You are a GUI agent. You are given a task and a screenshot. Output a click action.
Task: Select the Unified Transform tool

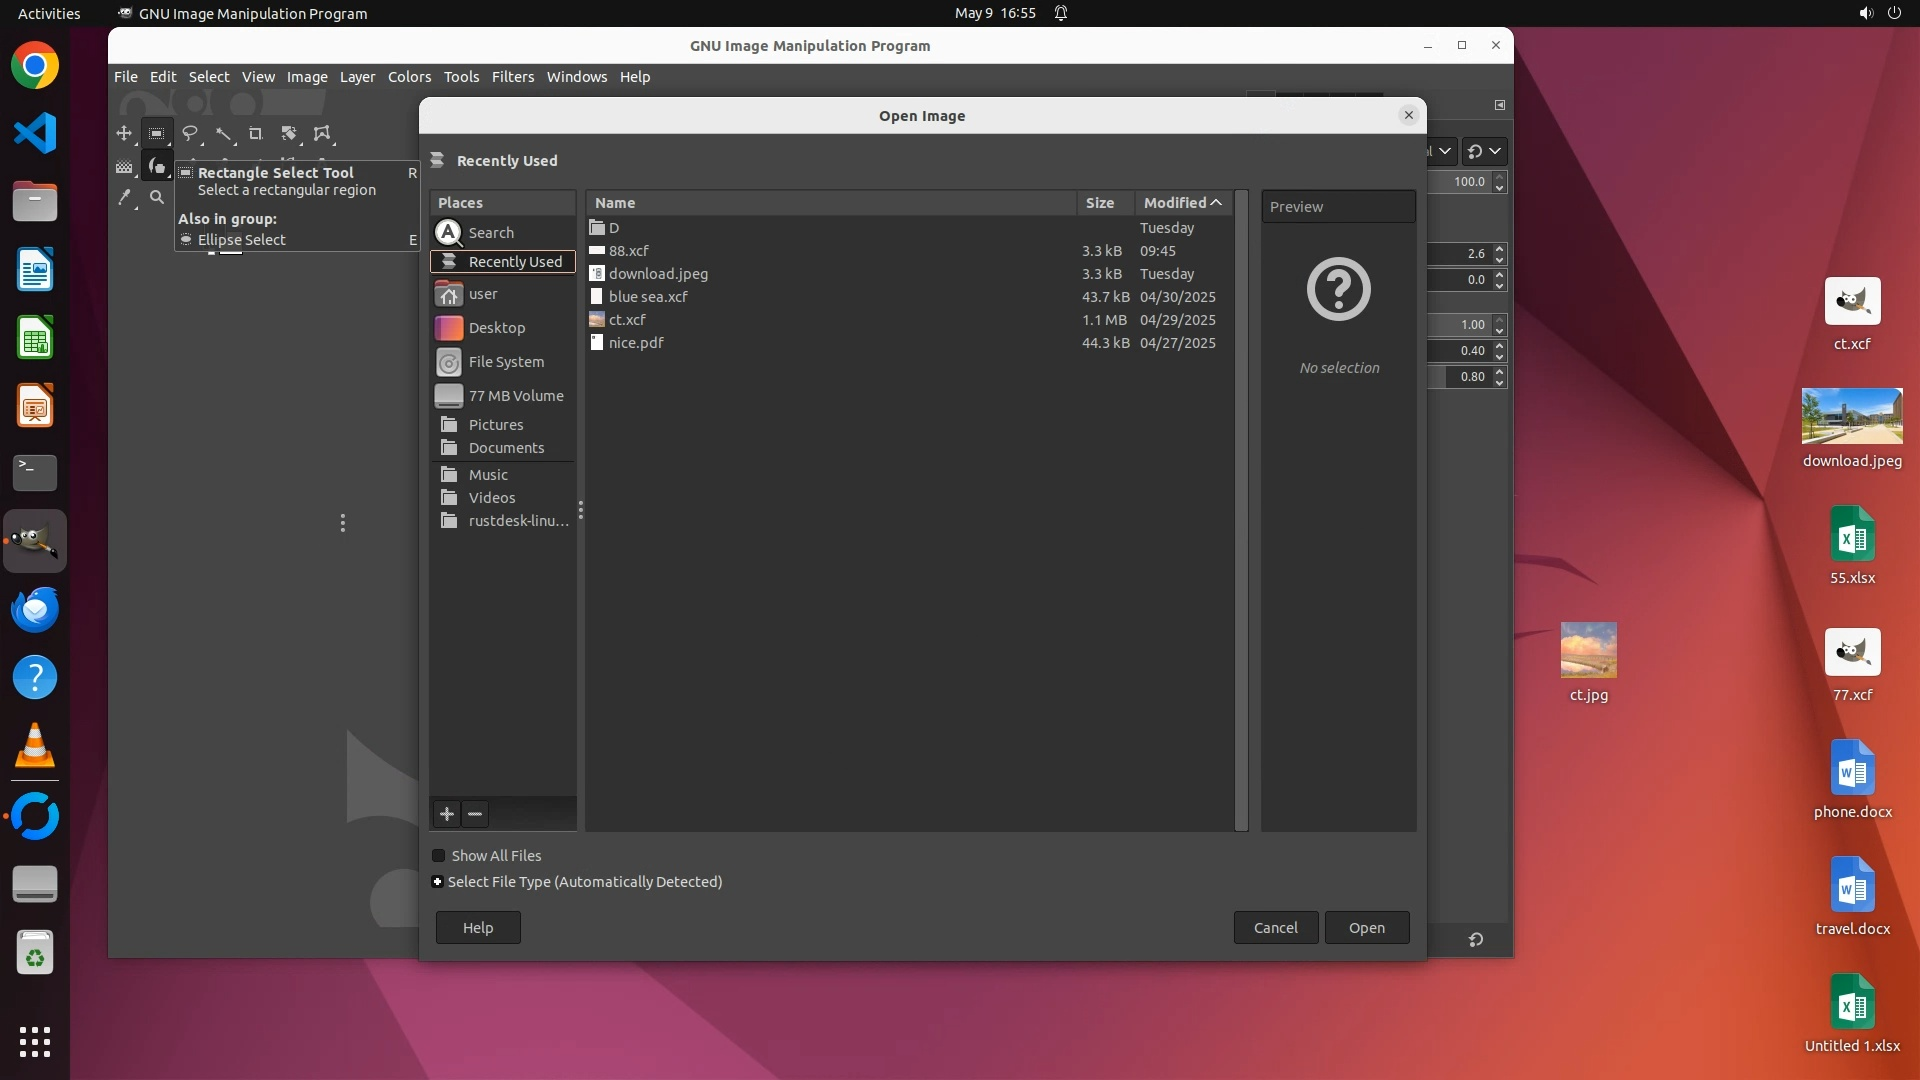pos(289,133)
